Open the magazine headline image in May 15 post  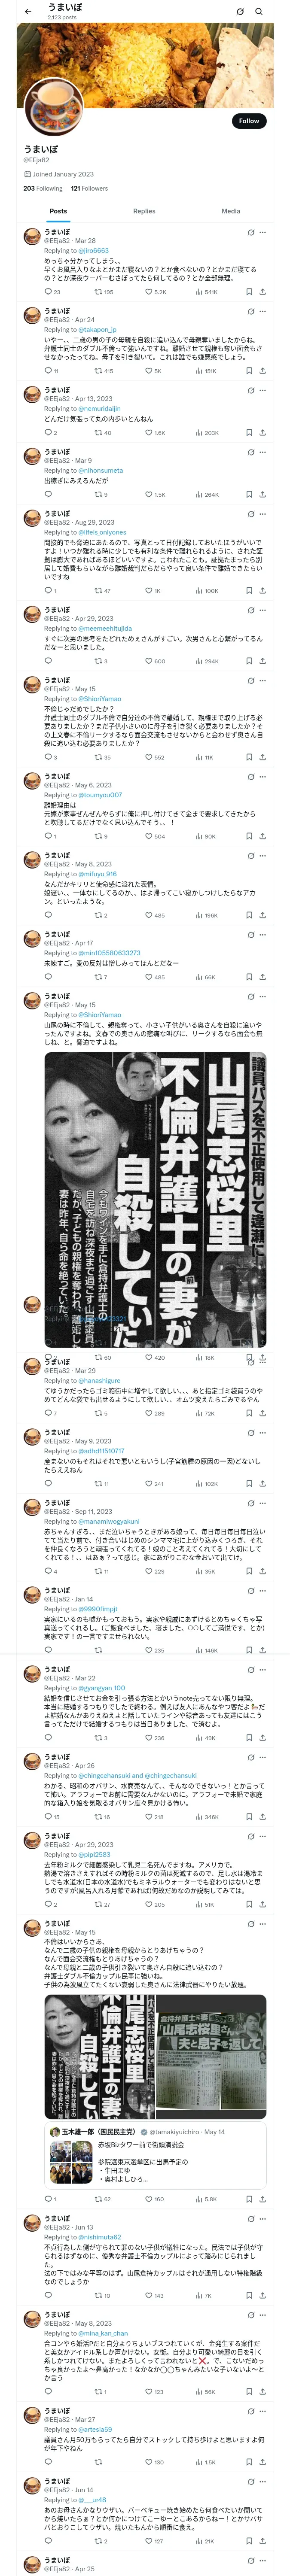click(155, 1200)
